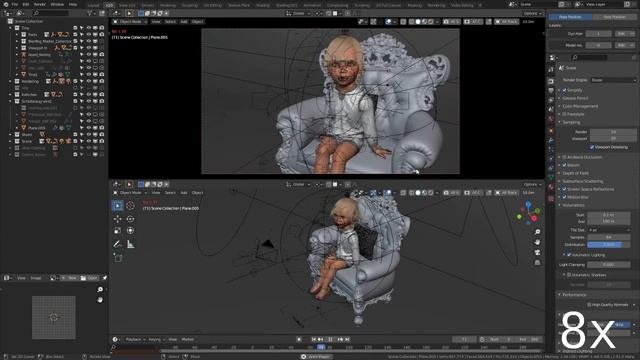Open the editor type icon of the timeline
The width and height of the screenshot is (640, 360).
116,339
